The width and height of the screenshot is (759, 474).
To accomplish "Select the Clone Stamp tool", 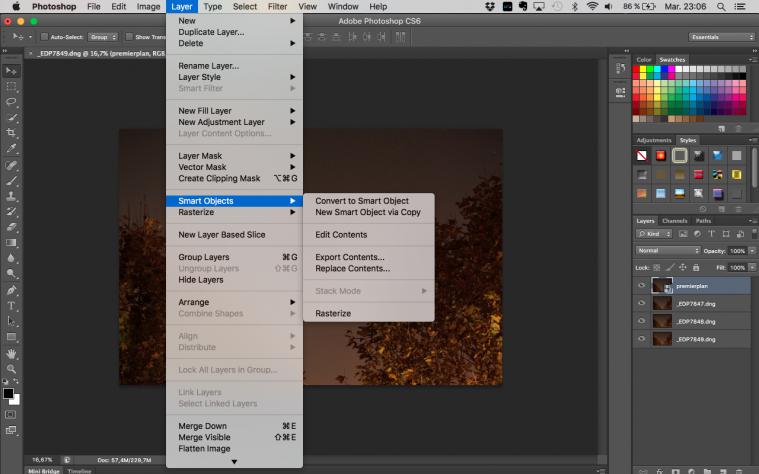I will pos(11,197).
